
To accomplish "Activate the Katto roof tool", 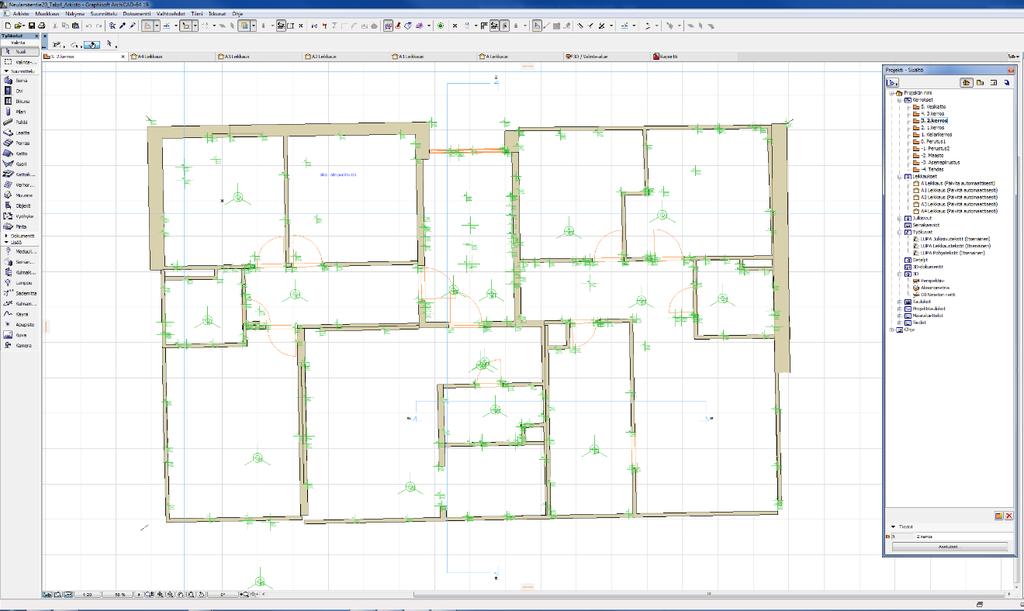I will click(20, 153).
